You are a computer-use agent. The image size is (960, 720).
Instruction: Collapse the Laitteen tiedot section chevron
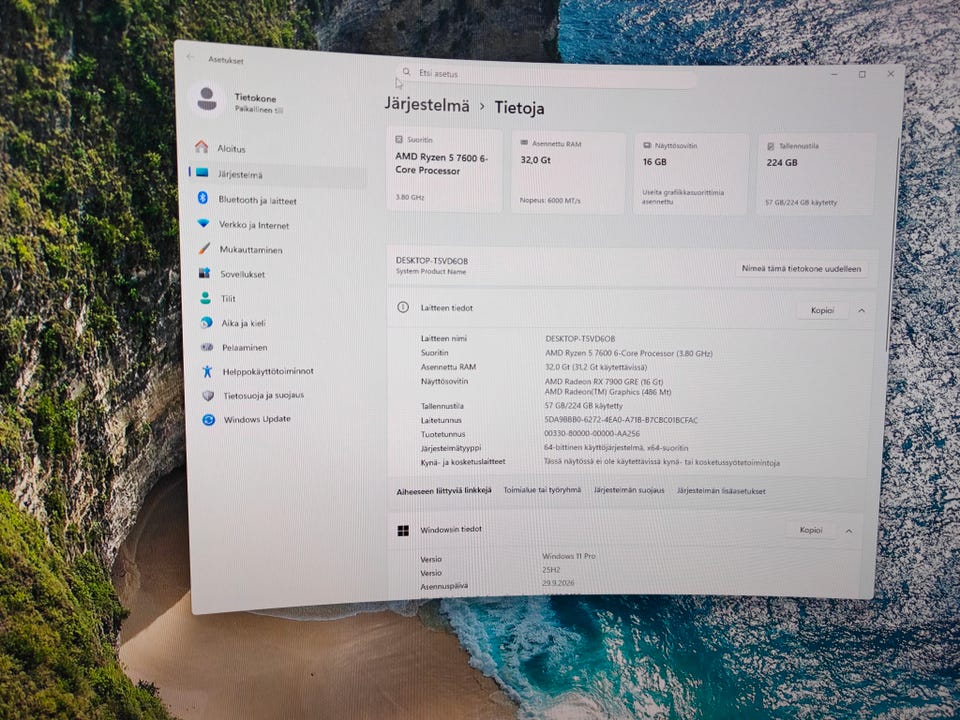click(x=861, y=310)
